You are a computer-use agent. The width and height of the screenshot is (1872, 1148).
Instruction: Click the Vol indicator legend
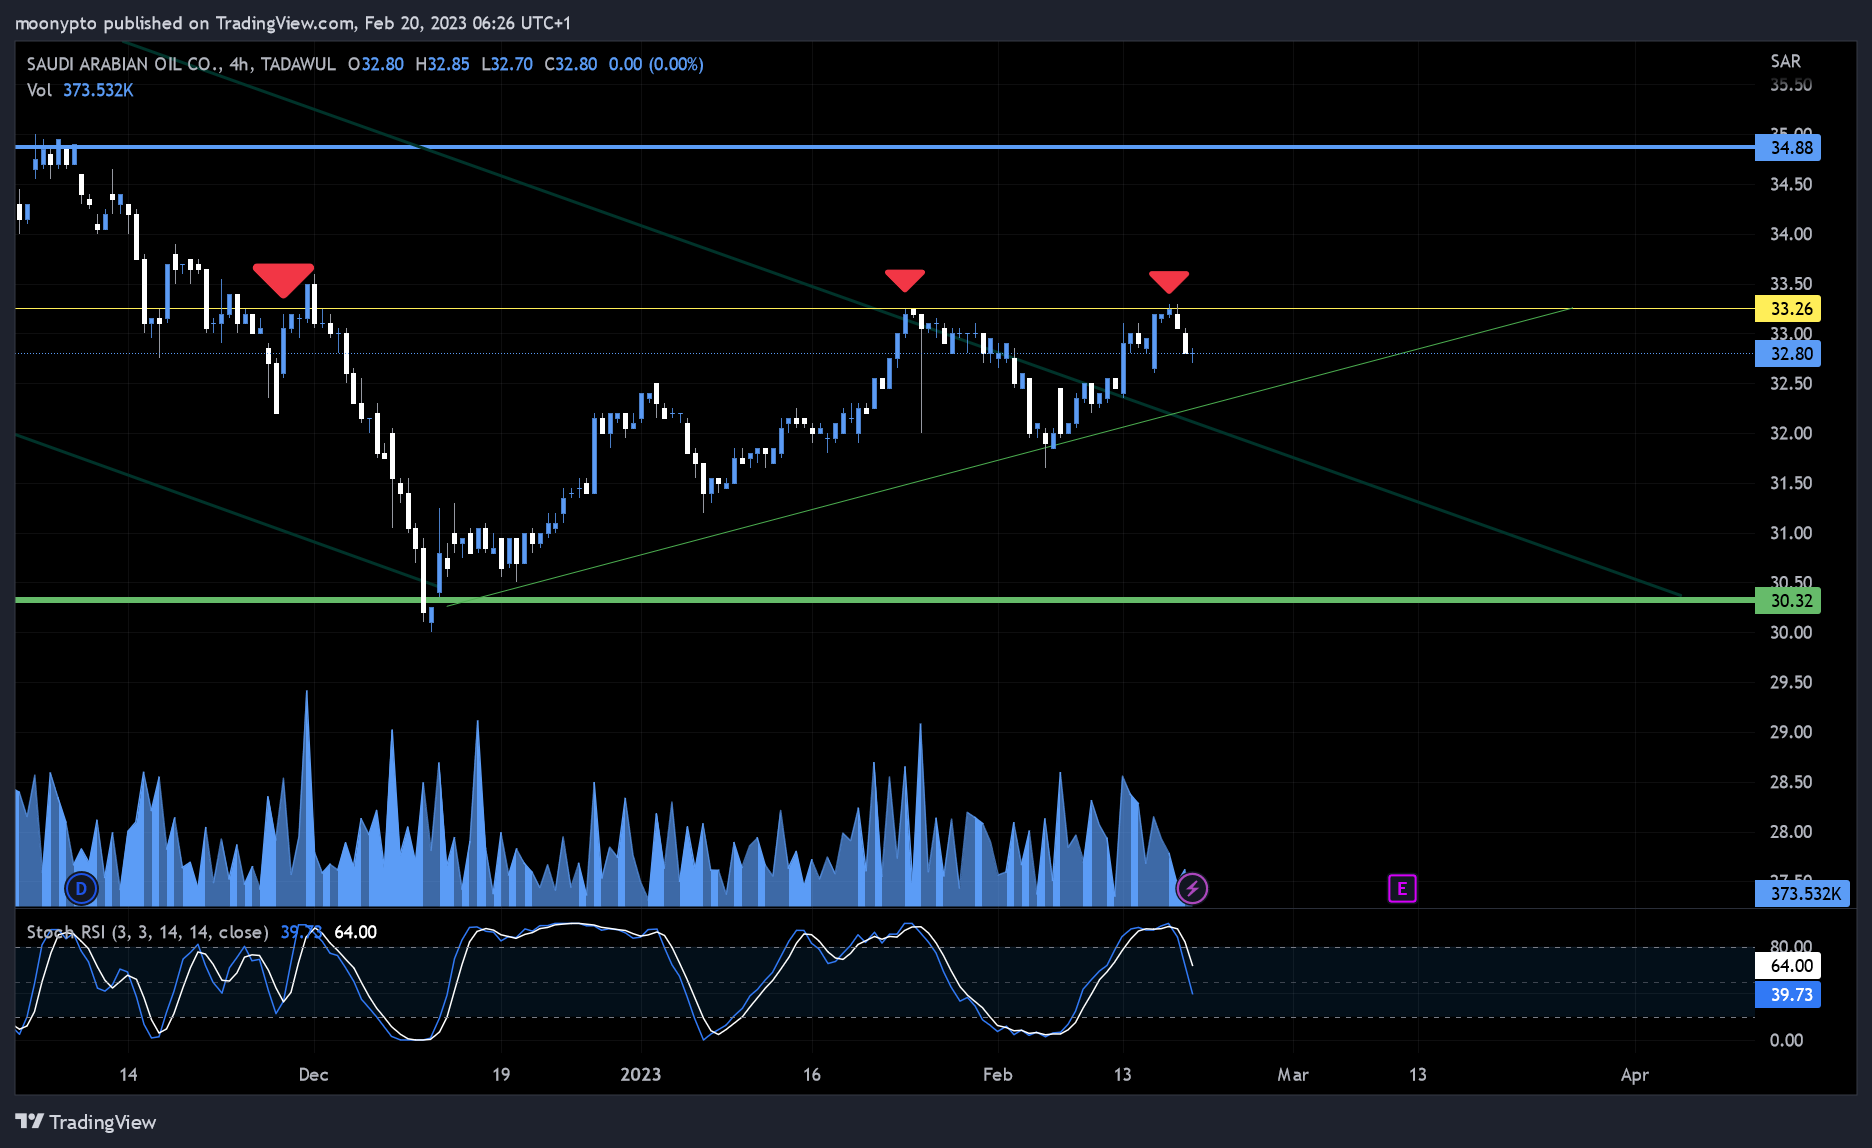point(80,90)
